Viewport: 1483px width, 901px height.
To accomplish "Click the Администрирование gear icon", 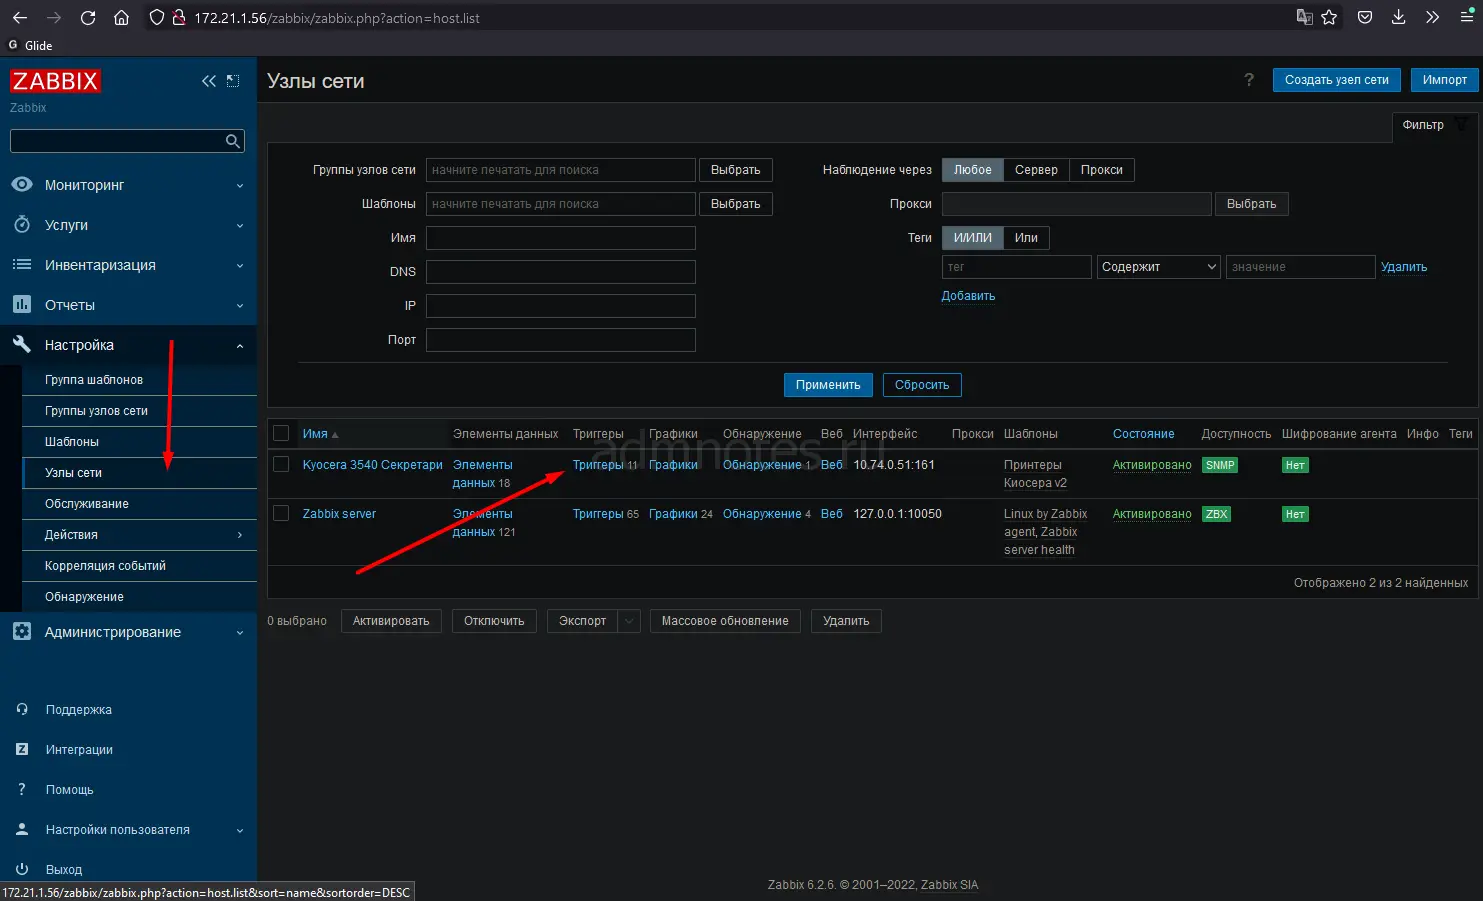I will 22,632.
